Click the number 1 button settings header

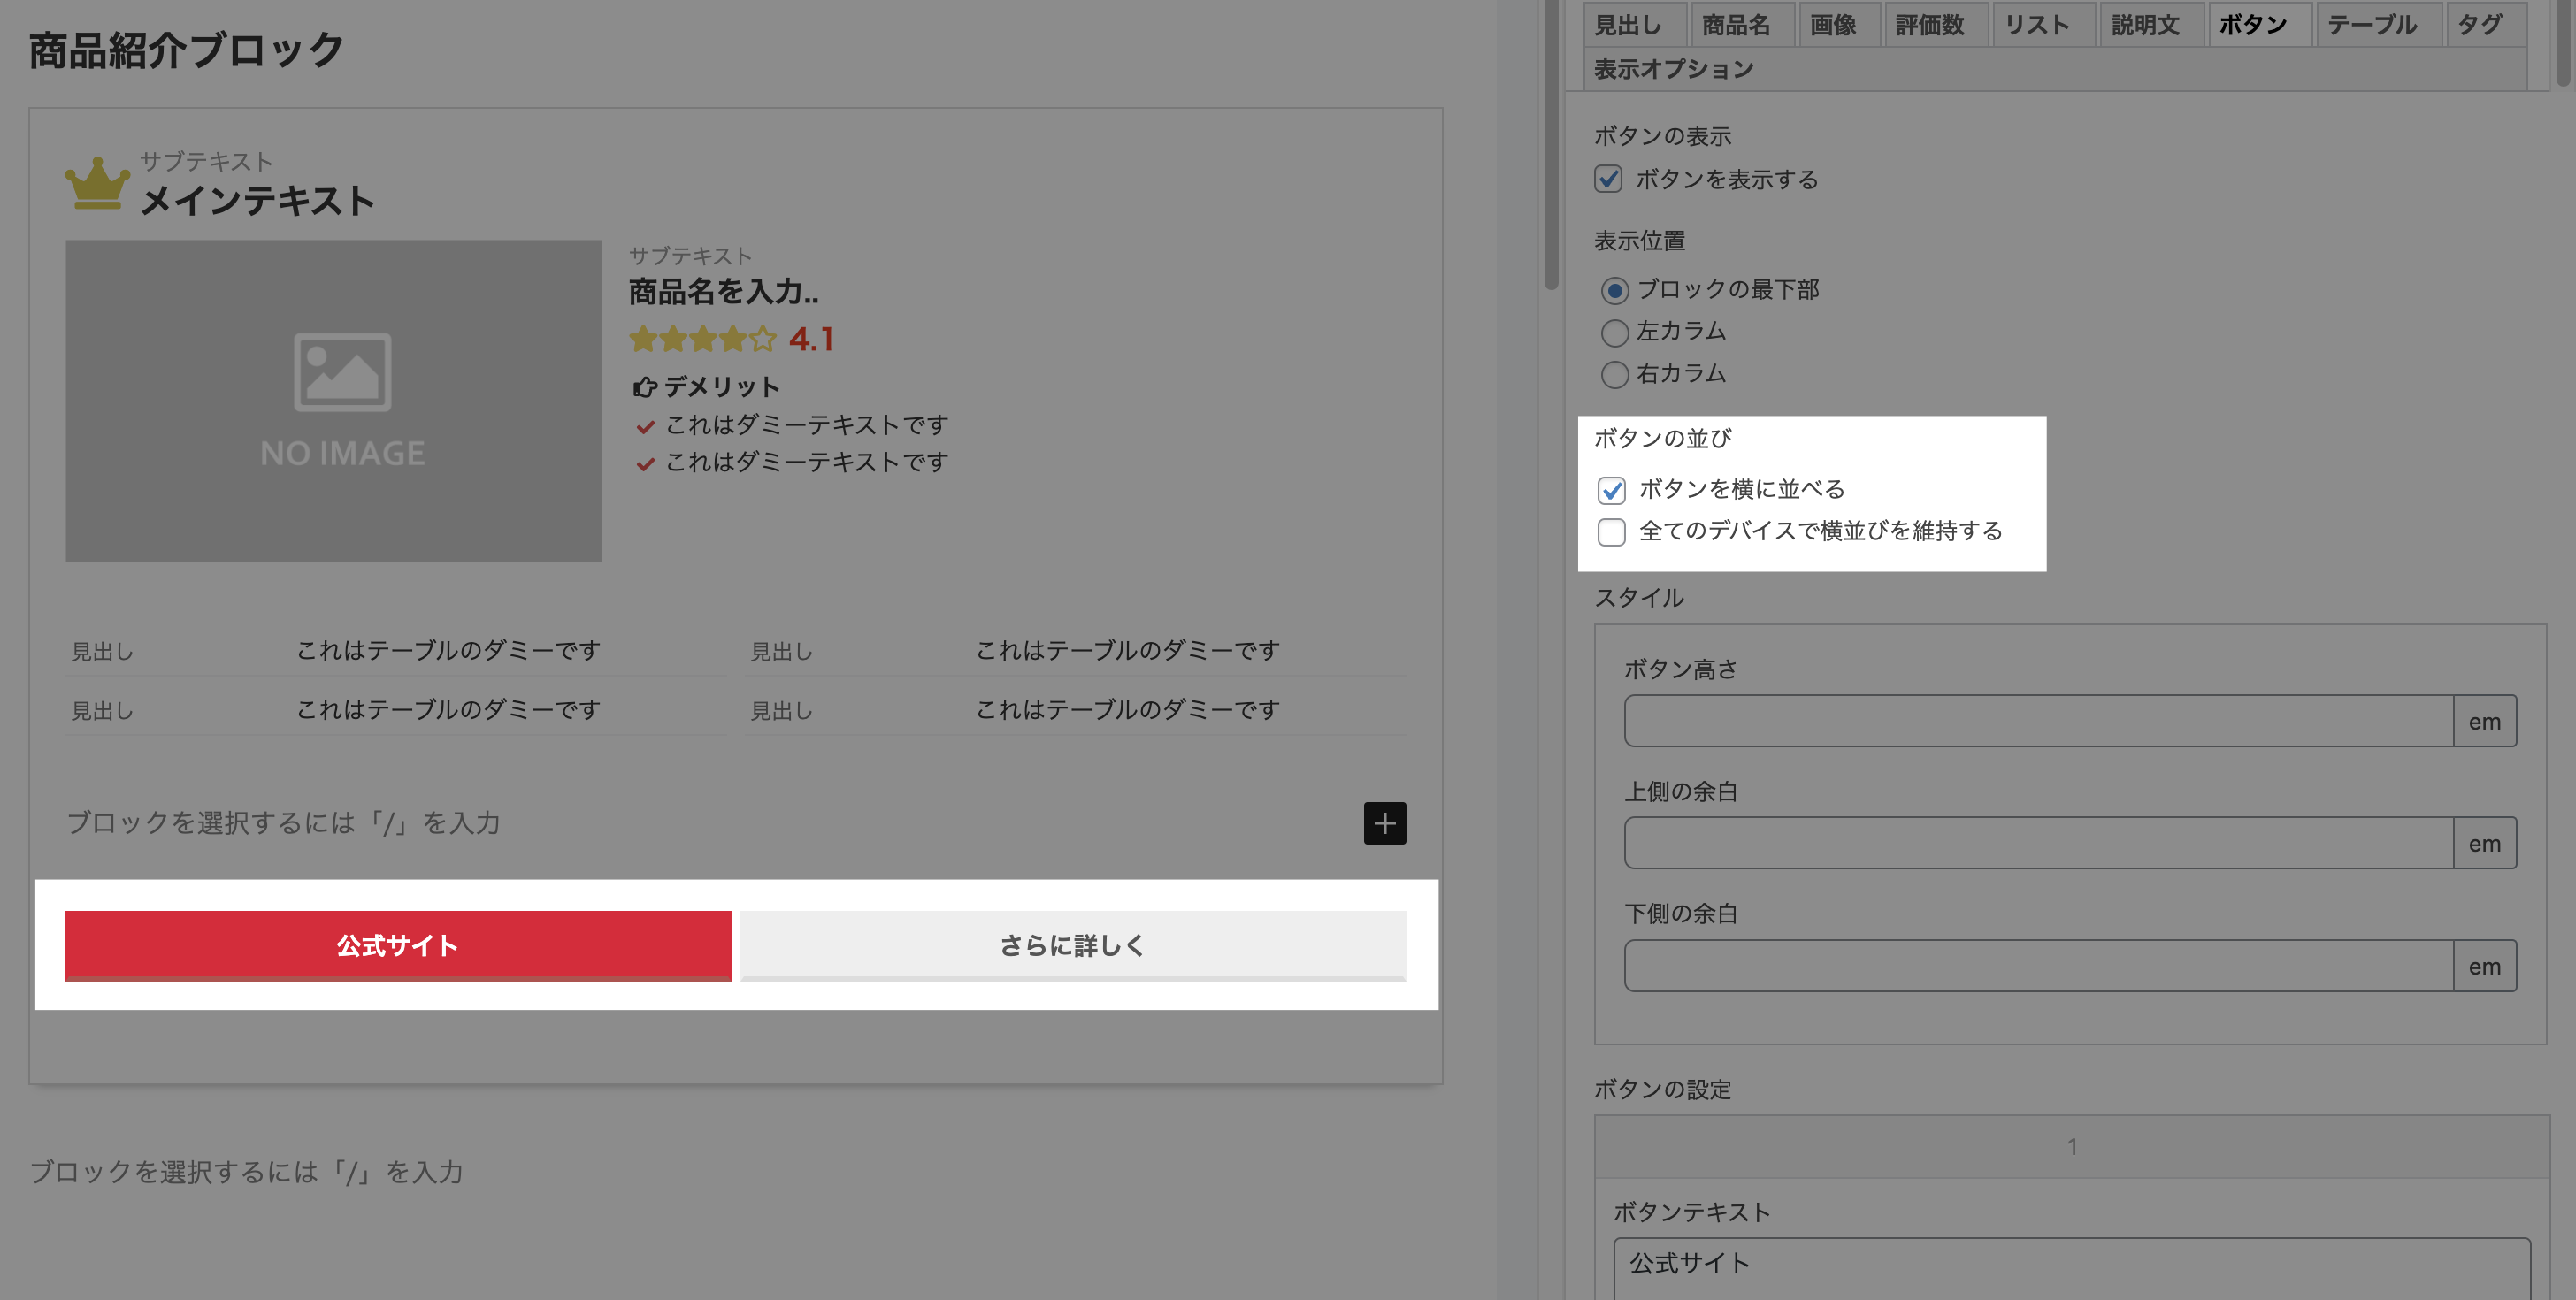(2072, 1147)
